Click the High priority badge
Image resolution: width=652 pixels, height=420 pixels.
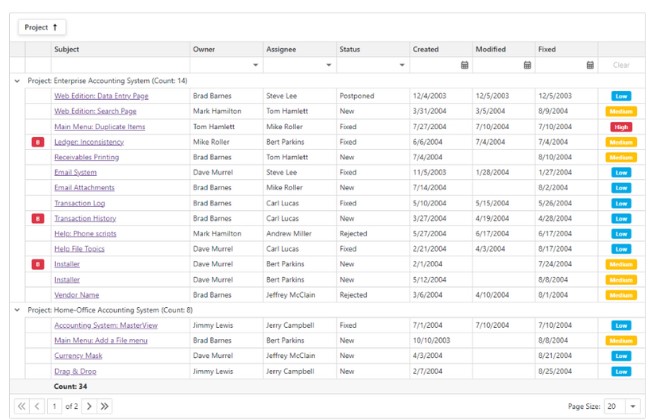coord(620,127)
